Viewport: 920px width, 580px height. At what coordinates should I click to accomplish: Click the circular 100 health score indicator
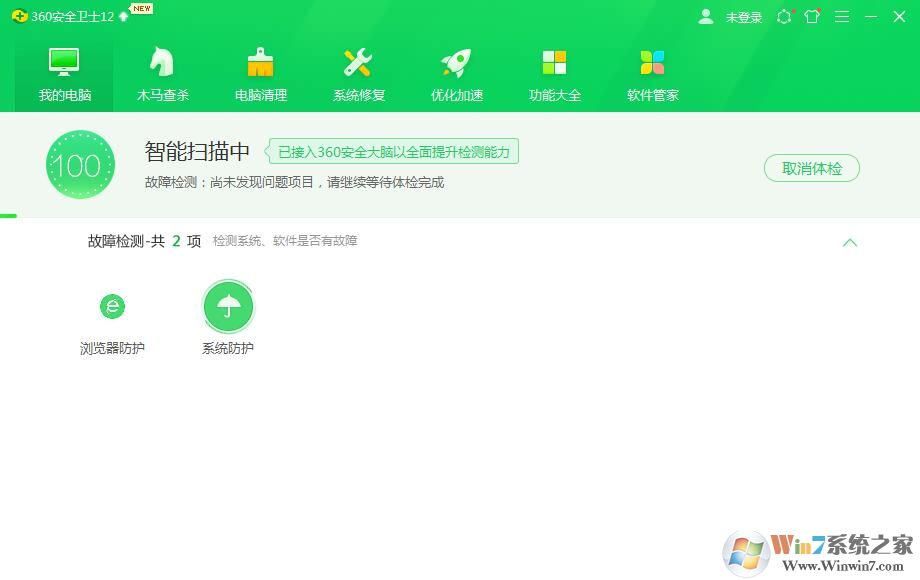pyautogui.click(x=80, y=164)
